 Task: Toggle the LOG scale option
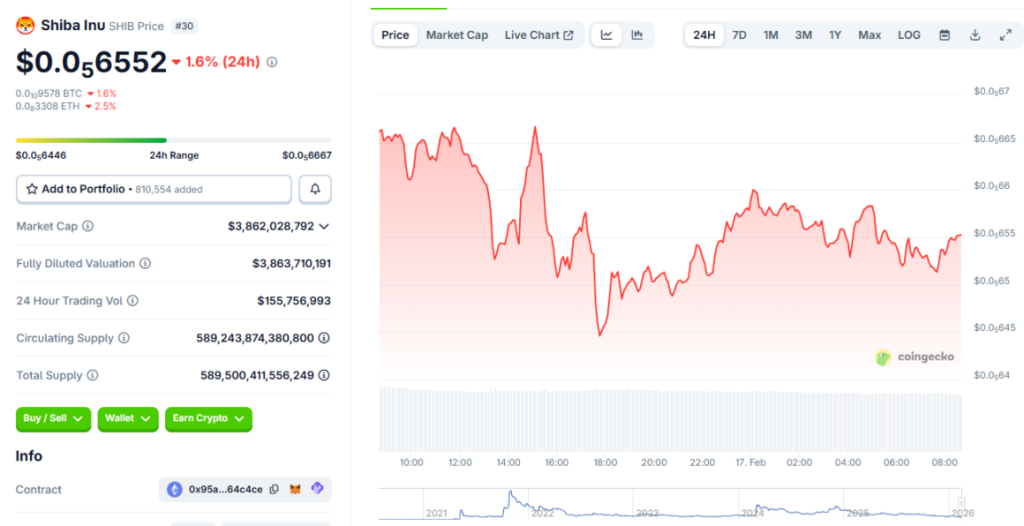click(x=909, y=35)
